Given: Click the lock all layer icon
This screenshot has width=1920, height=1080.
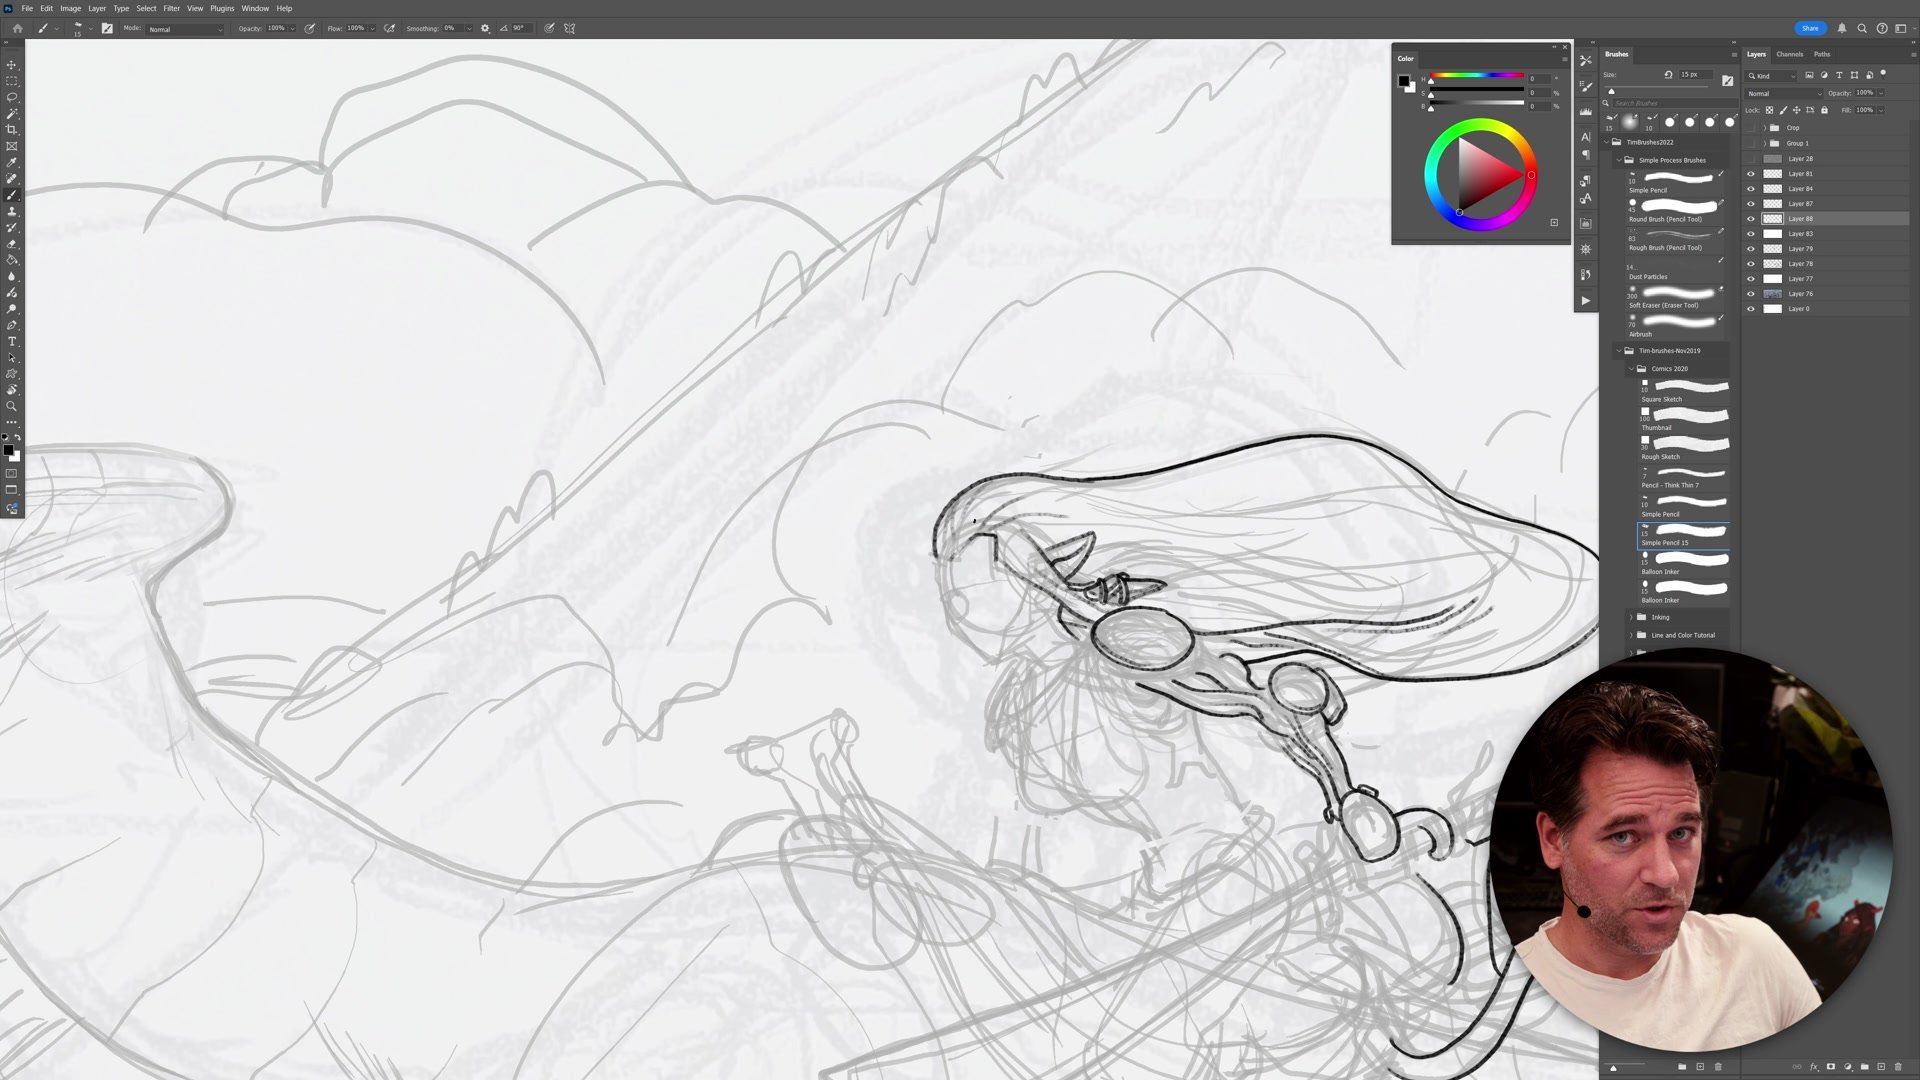Looking at the screenshot, I should pos(1824,110).
